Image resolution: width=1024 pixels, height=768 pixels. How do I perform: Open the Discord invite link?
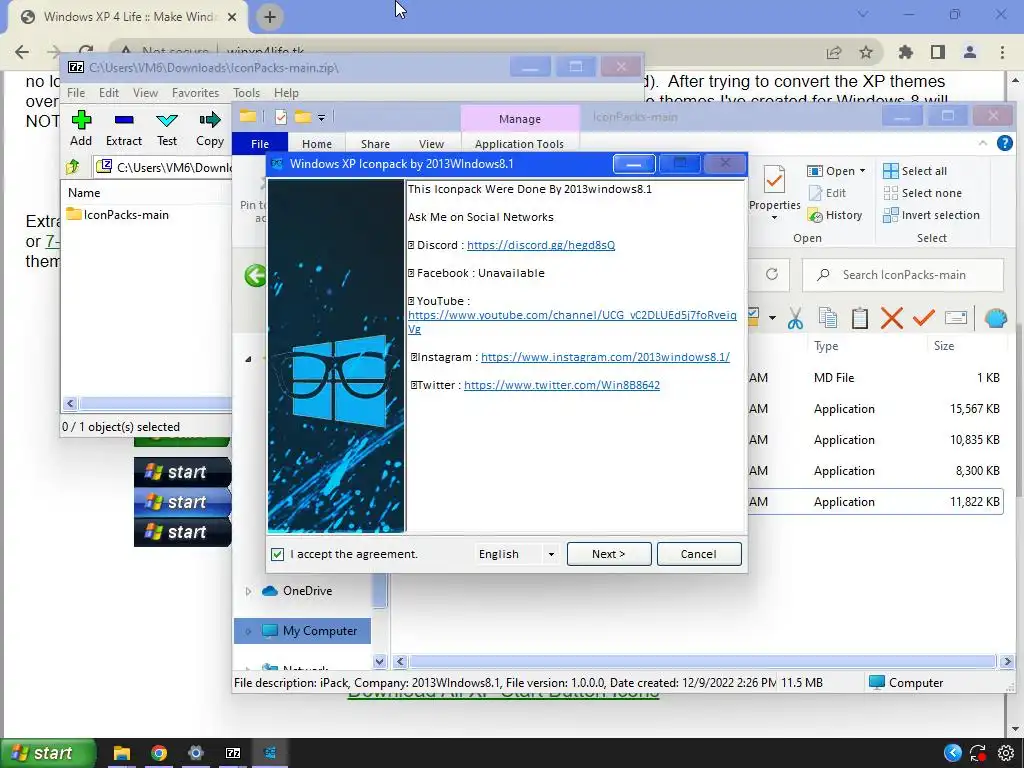(541, 245)
